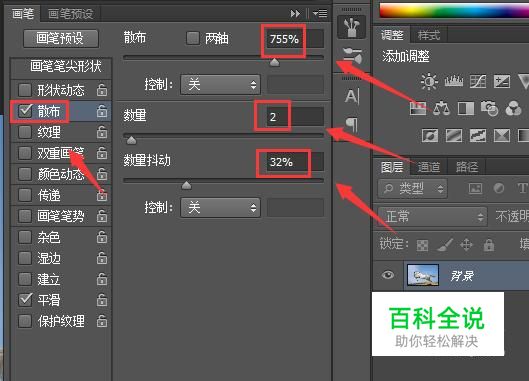Viewport: 529px width, 381px height.
Task: Lock image pixels brush icon
Action: (x=445, y=245)
